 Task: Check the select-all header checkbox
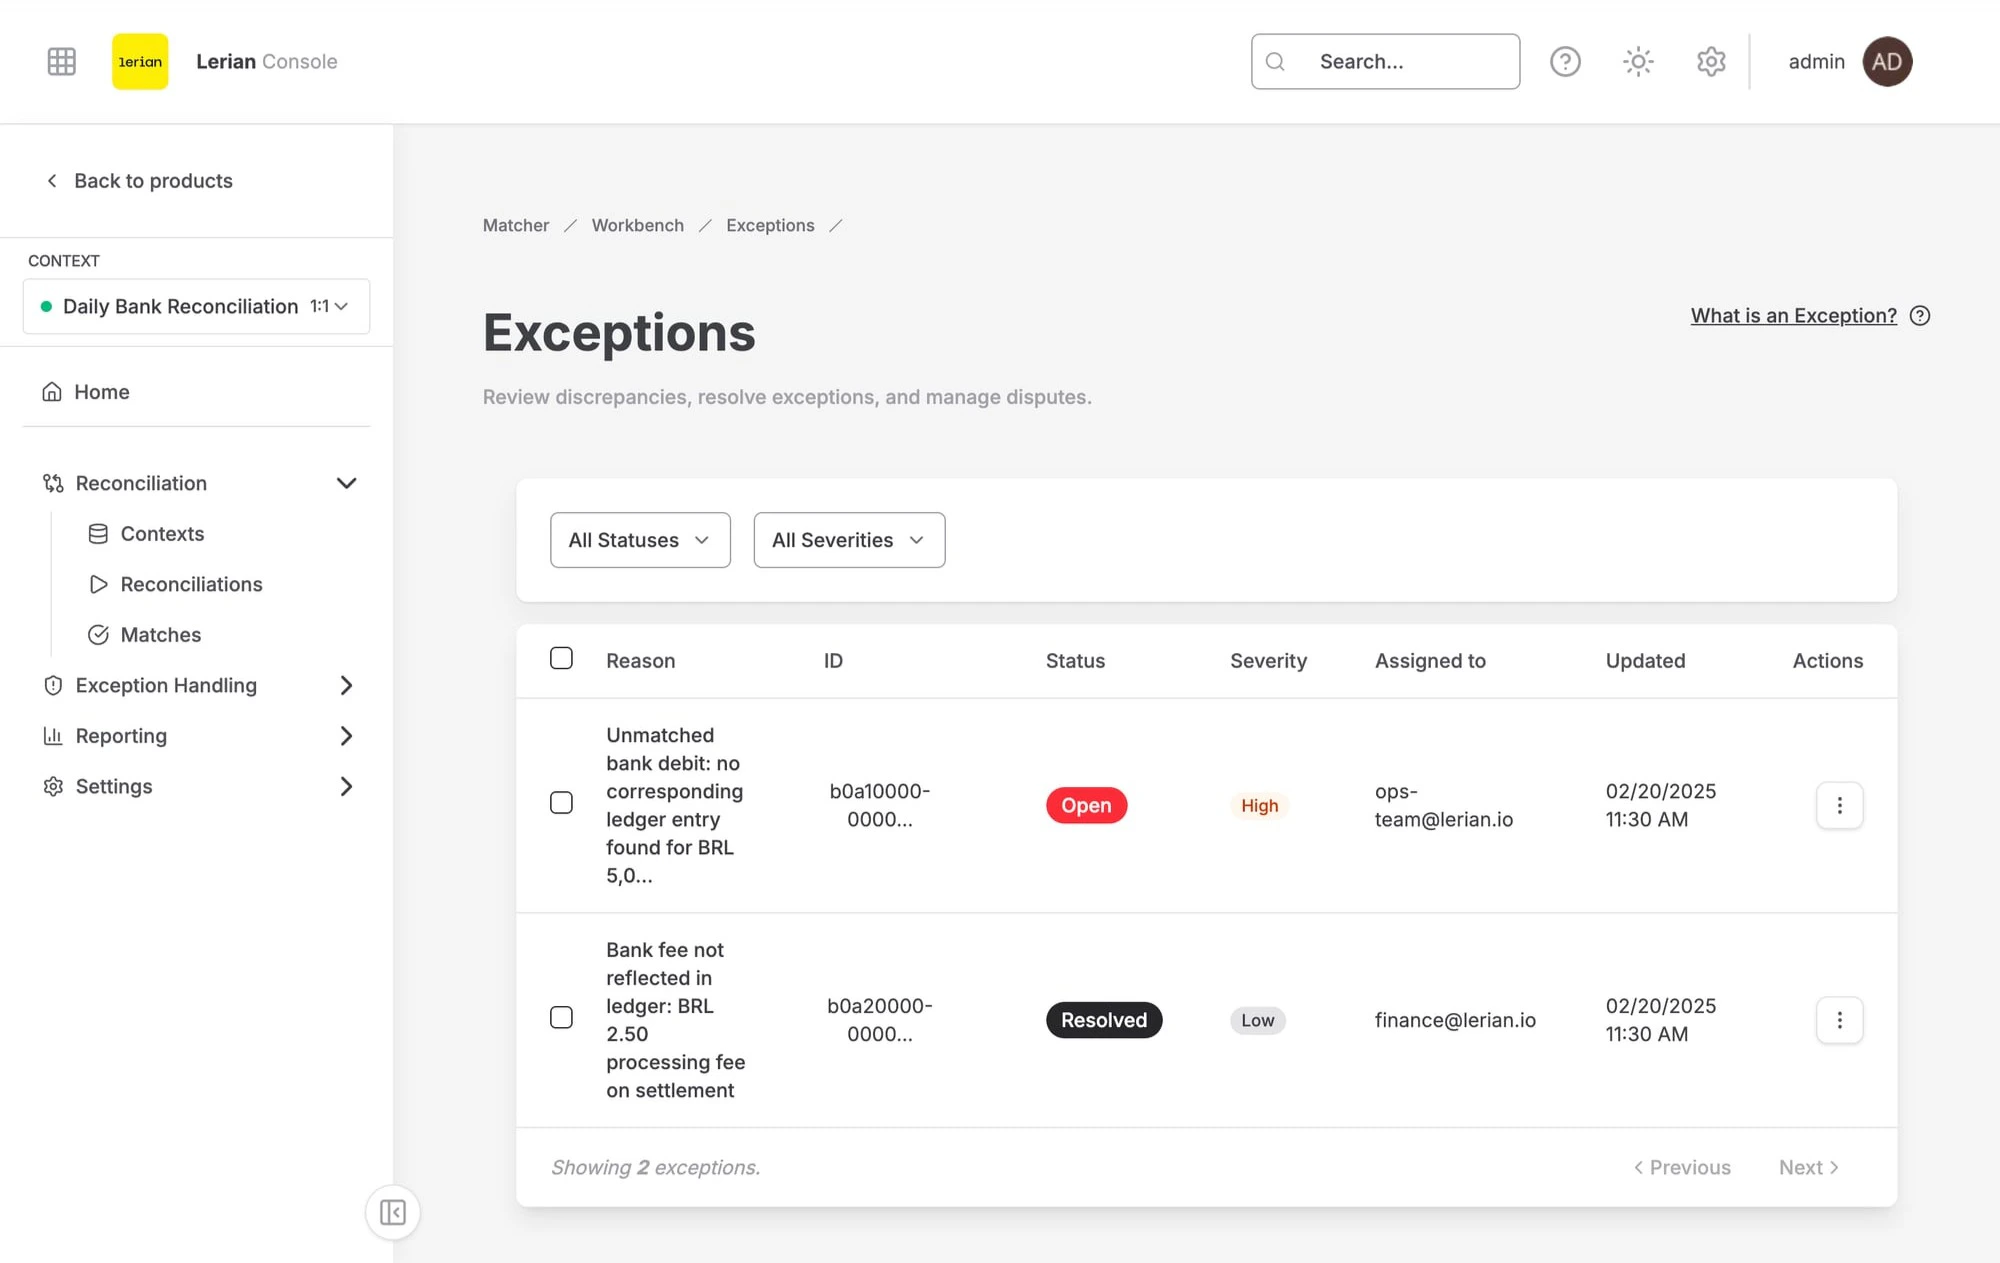point(561,658)
